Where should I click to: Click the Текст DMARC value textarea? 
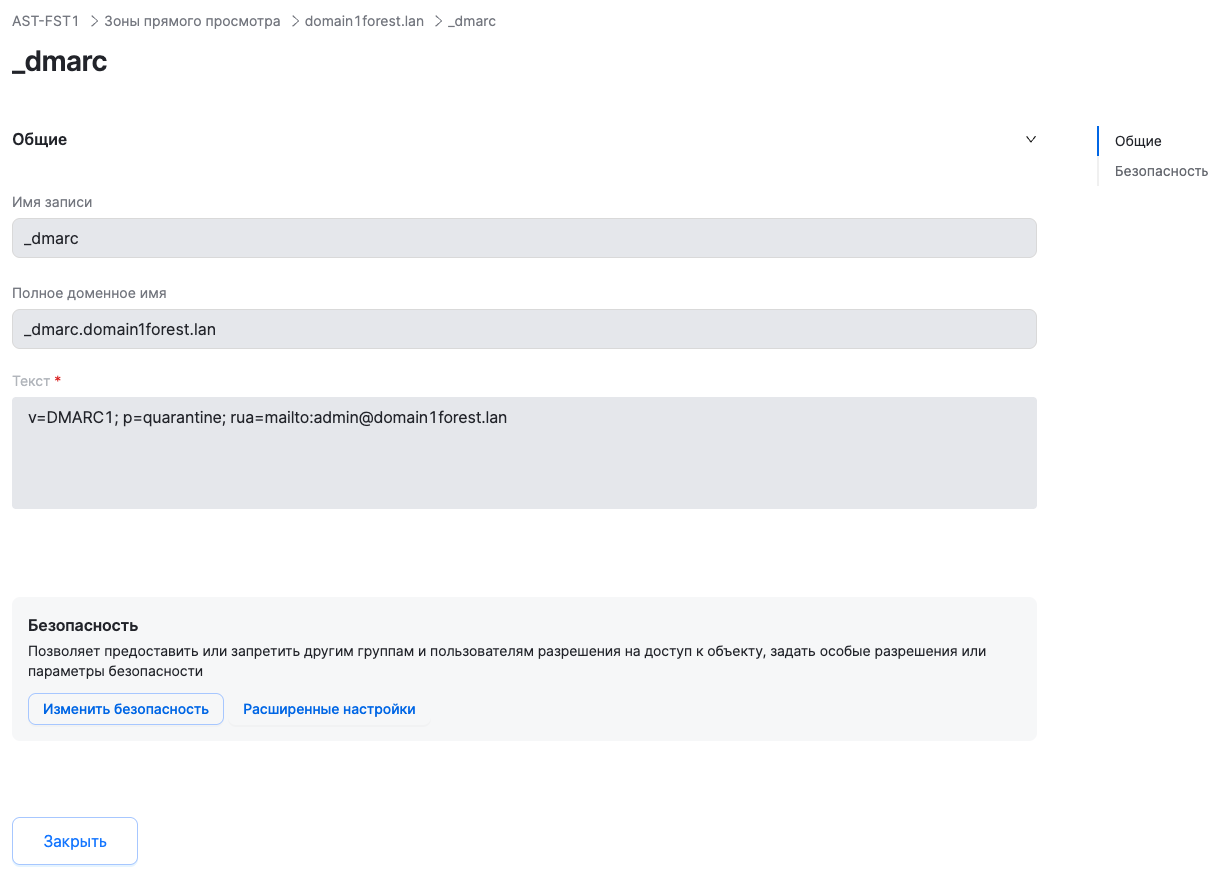(524, 453)
